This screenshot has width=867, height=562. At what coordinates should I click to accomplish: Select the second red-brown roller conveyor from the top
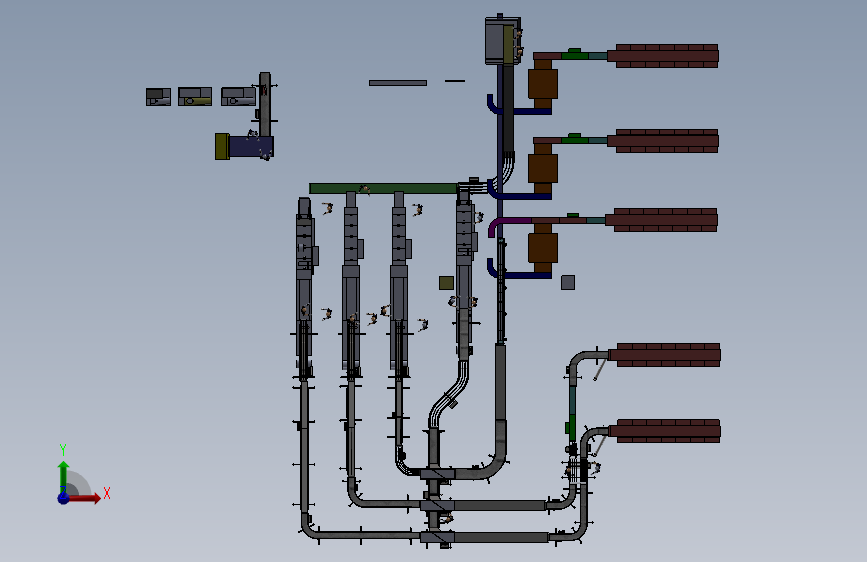click(x=663, y=141)
